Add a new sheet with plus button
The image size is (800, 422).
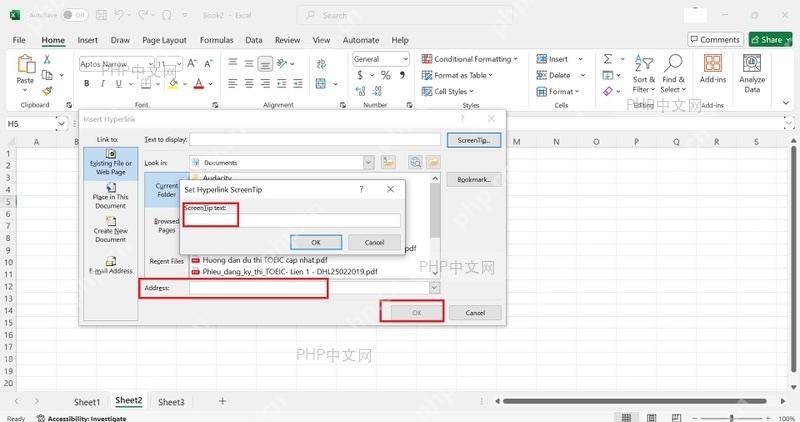click(222, 401)
